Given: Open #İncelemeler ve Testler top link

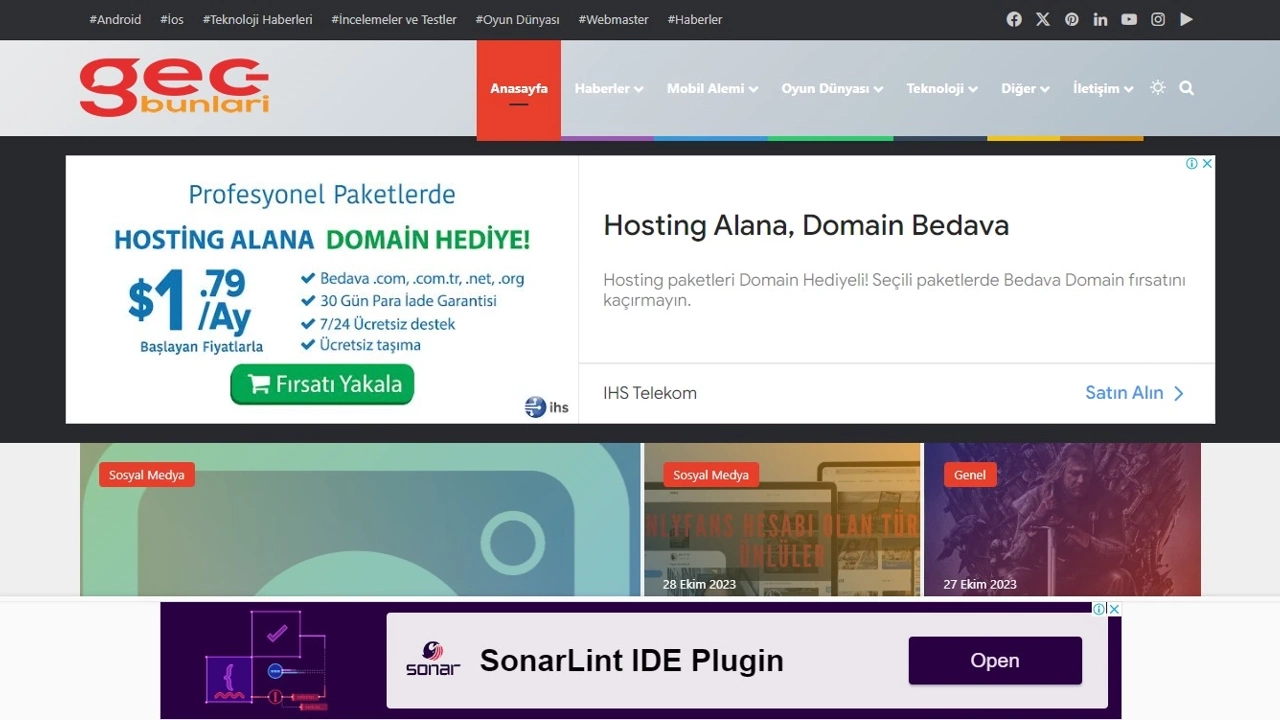Looking at the screenshot, I should pyautogui.click(x=394, y=19).
